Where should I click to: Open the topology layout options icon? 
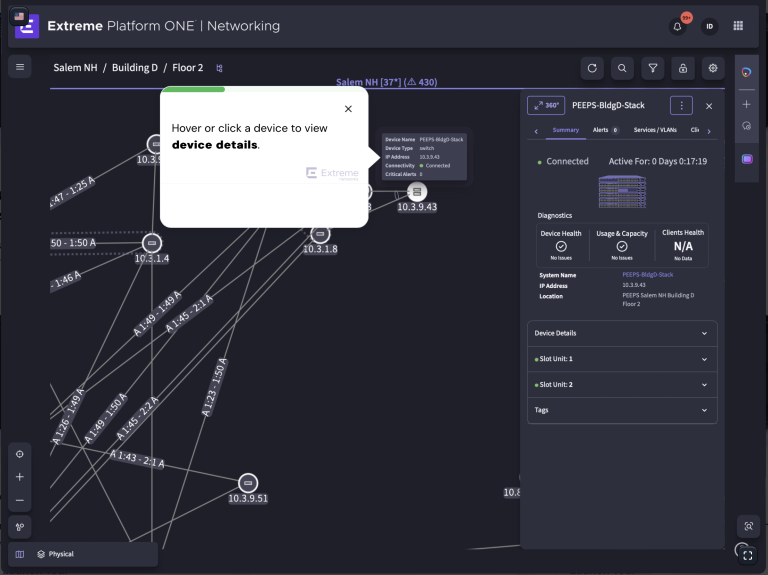20,527
